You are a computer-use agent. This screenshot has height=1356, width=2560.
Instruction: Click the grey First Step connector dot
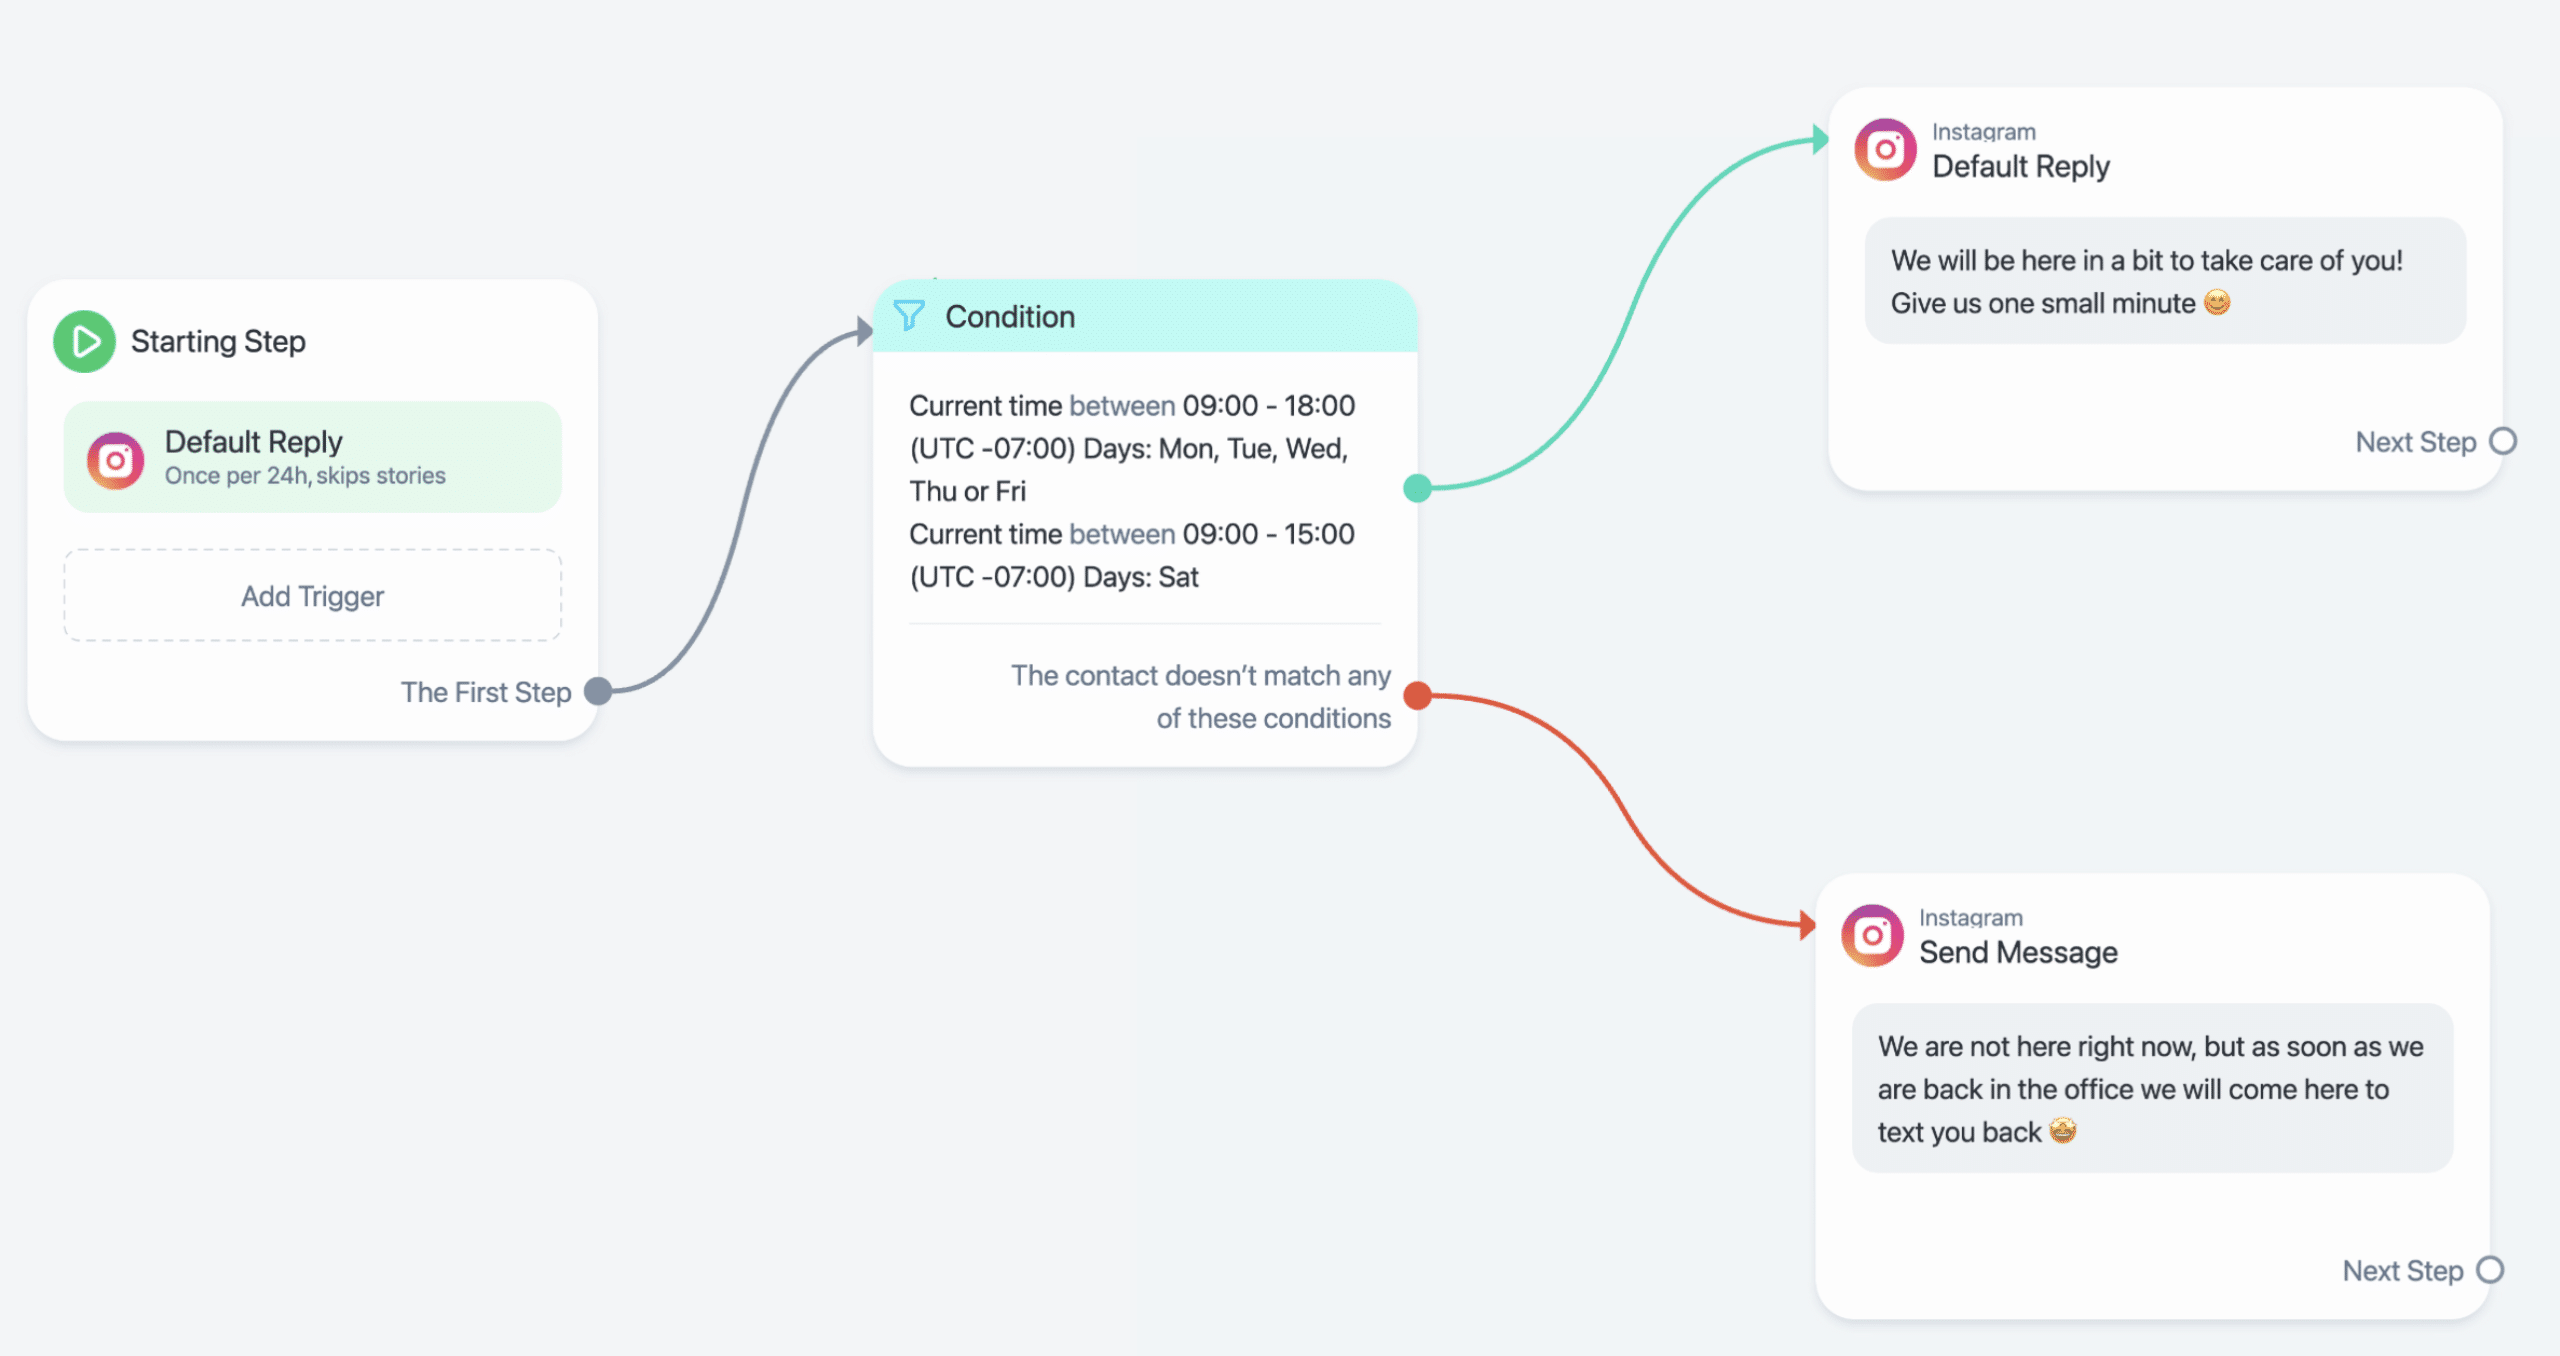598,691
